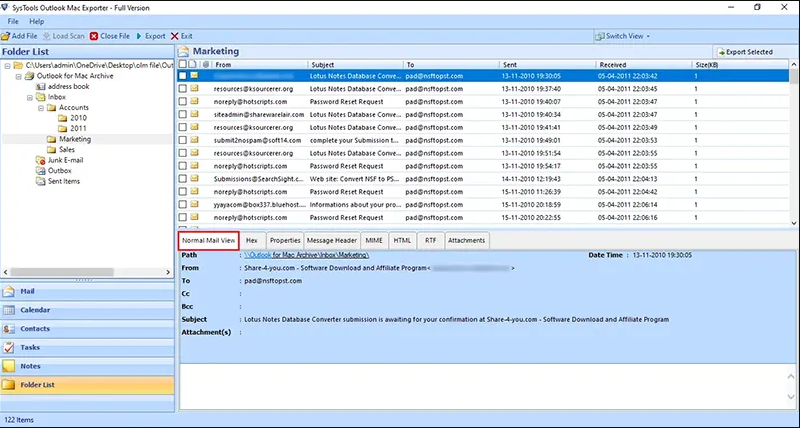Open the Contacts pane icon
The image size is (800, 428).
[10, 328]
